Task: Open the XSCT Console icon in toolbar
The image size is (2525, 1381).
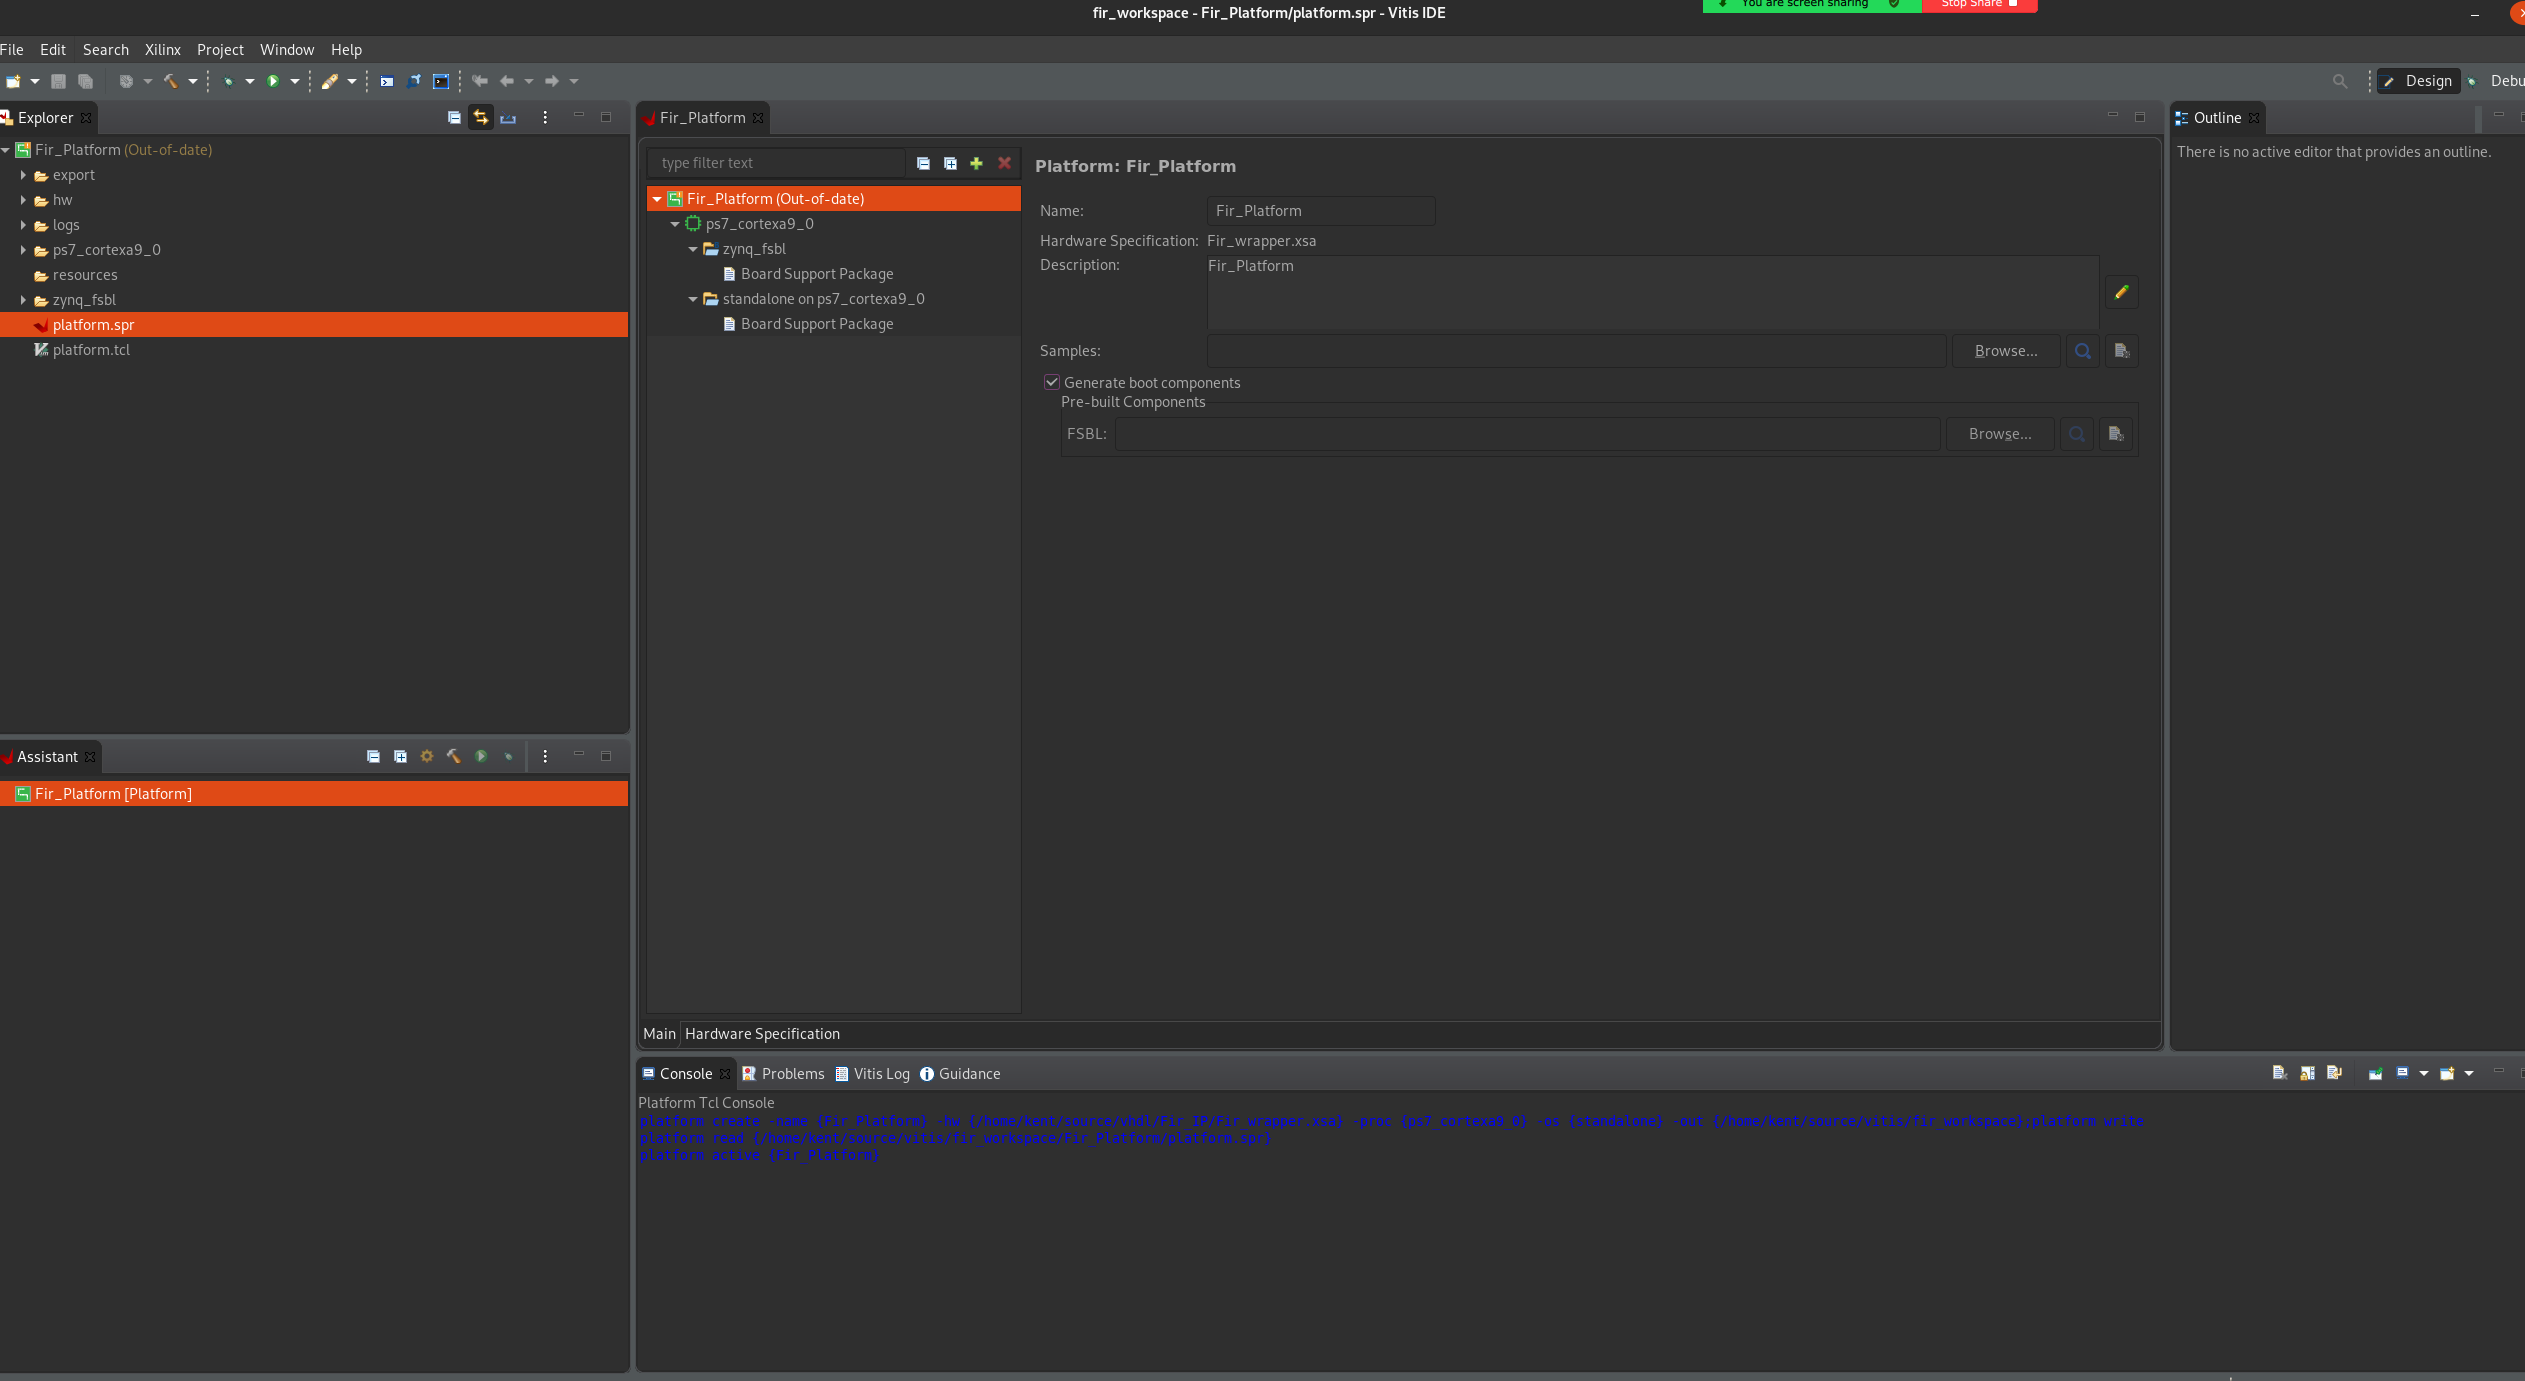Action: (386, 81)
